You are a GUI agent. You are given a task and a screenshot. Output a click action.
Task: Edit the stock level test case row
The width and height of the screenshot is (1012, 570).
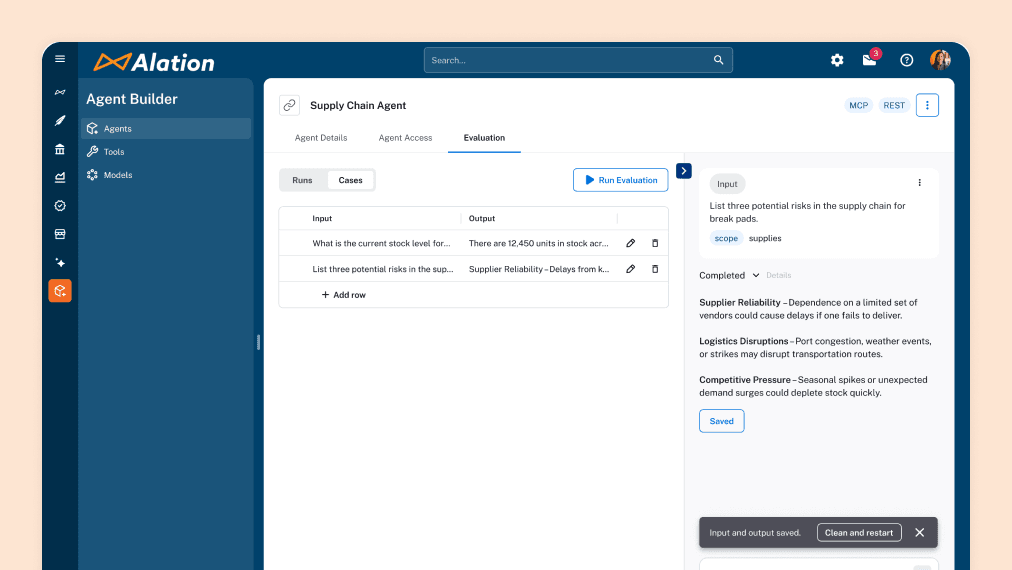pos(631,243)
